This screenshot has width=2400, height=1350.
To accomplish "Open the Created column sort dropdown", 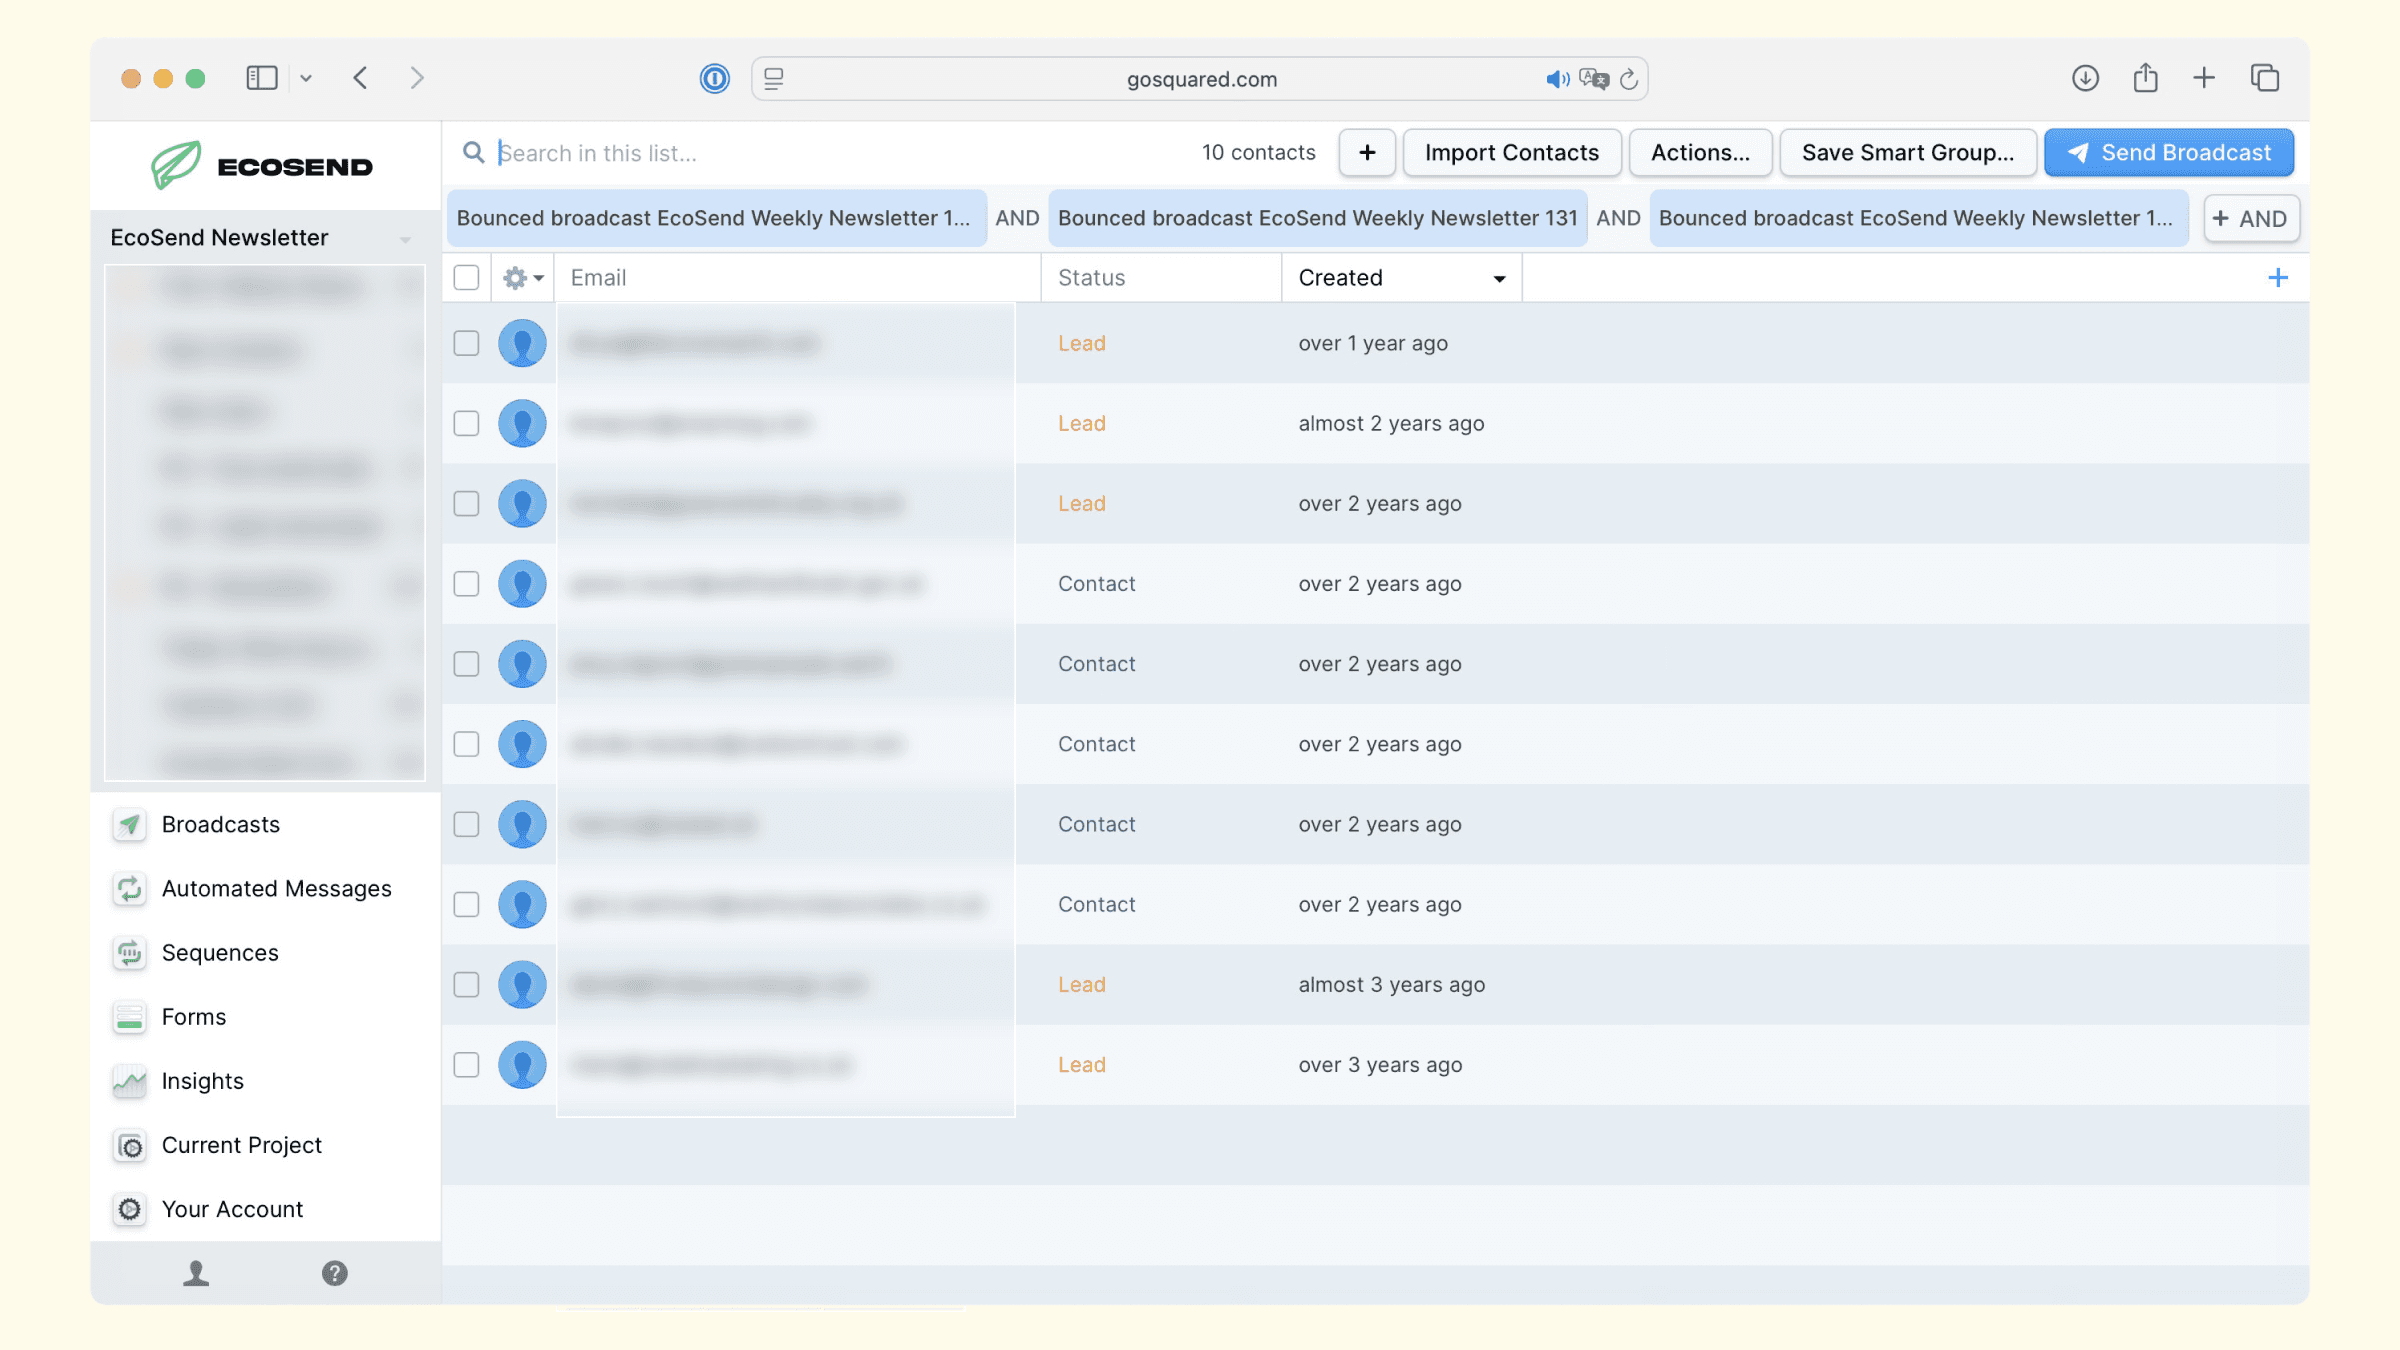I will pyautogui.click(x=1499, y=279).
